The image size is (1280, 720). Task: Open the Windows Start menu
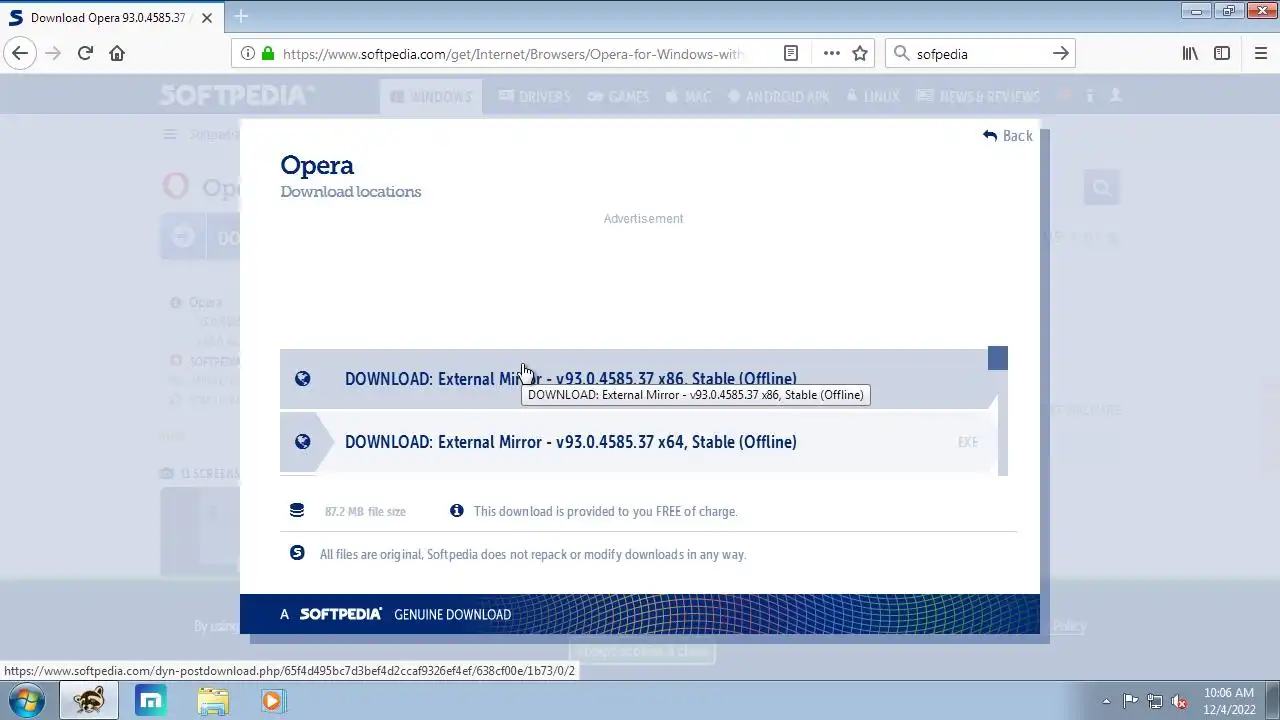26,700
